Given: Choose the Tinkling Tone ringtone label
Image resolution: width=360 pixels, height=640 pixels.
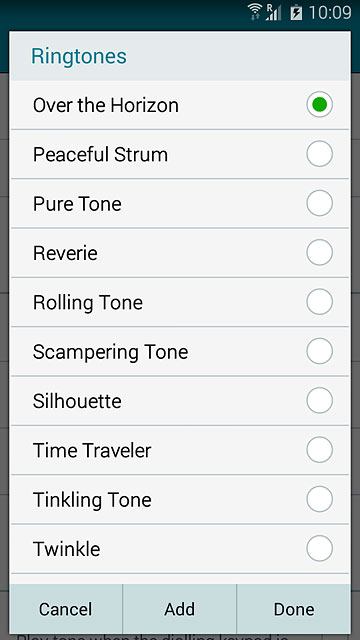Looking at the screenshot, I should (92, 500).
